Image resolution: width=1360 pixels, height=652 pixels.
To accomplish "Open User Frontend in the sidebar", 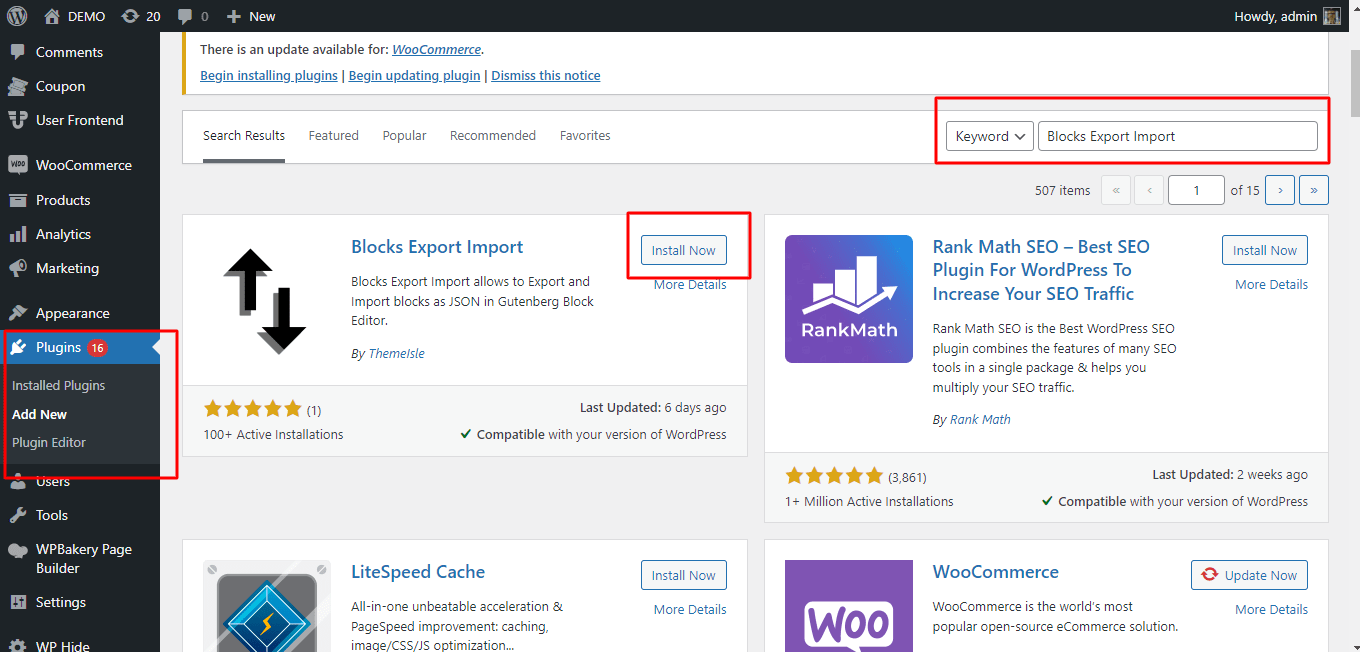I will point(80,120).
